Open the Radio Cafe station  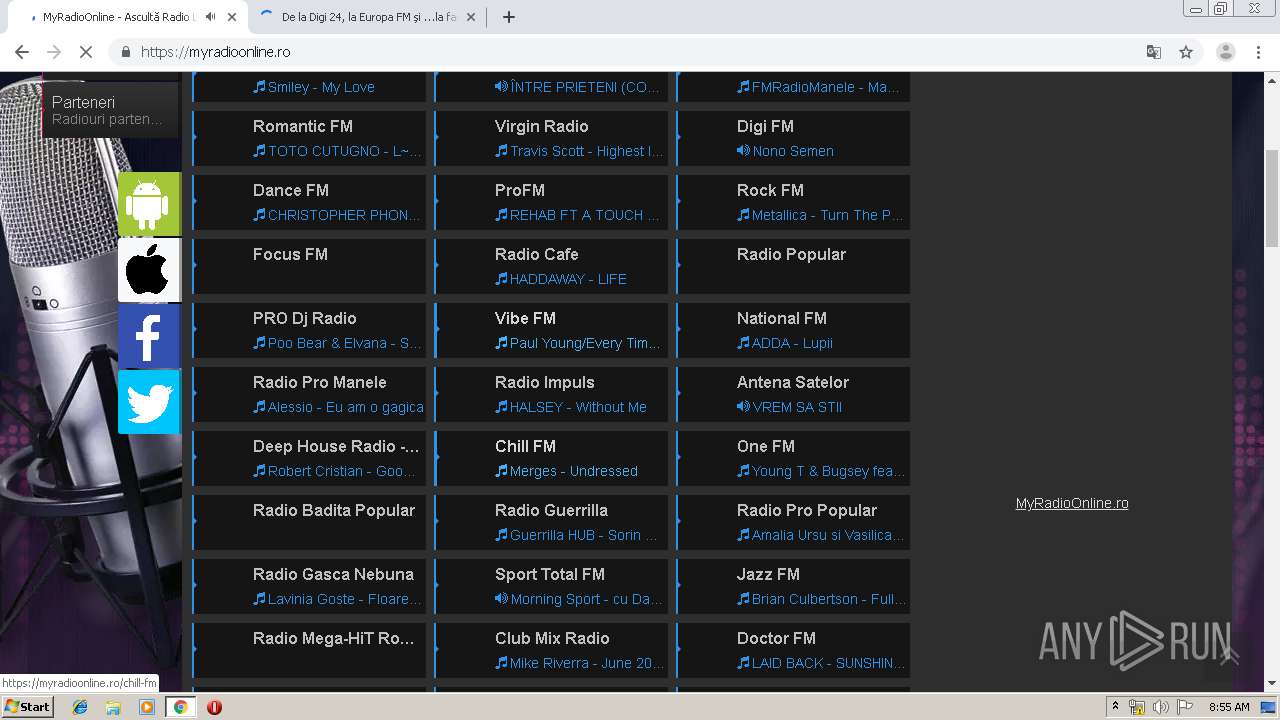click(551, 266)
